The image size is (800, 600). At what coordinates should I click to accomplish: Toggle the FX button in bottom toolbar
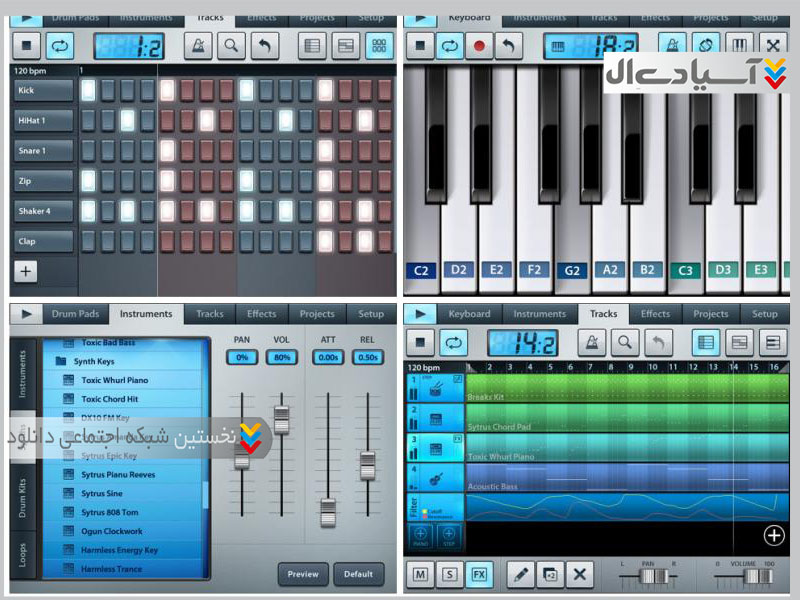click(480, 574)
